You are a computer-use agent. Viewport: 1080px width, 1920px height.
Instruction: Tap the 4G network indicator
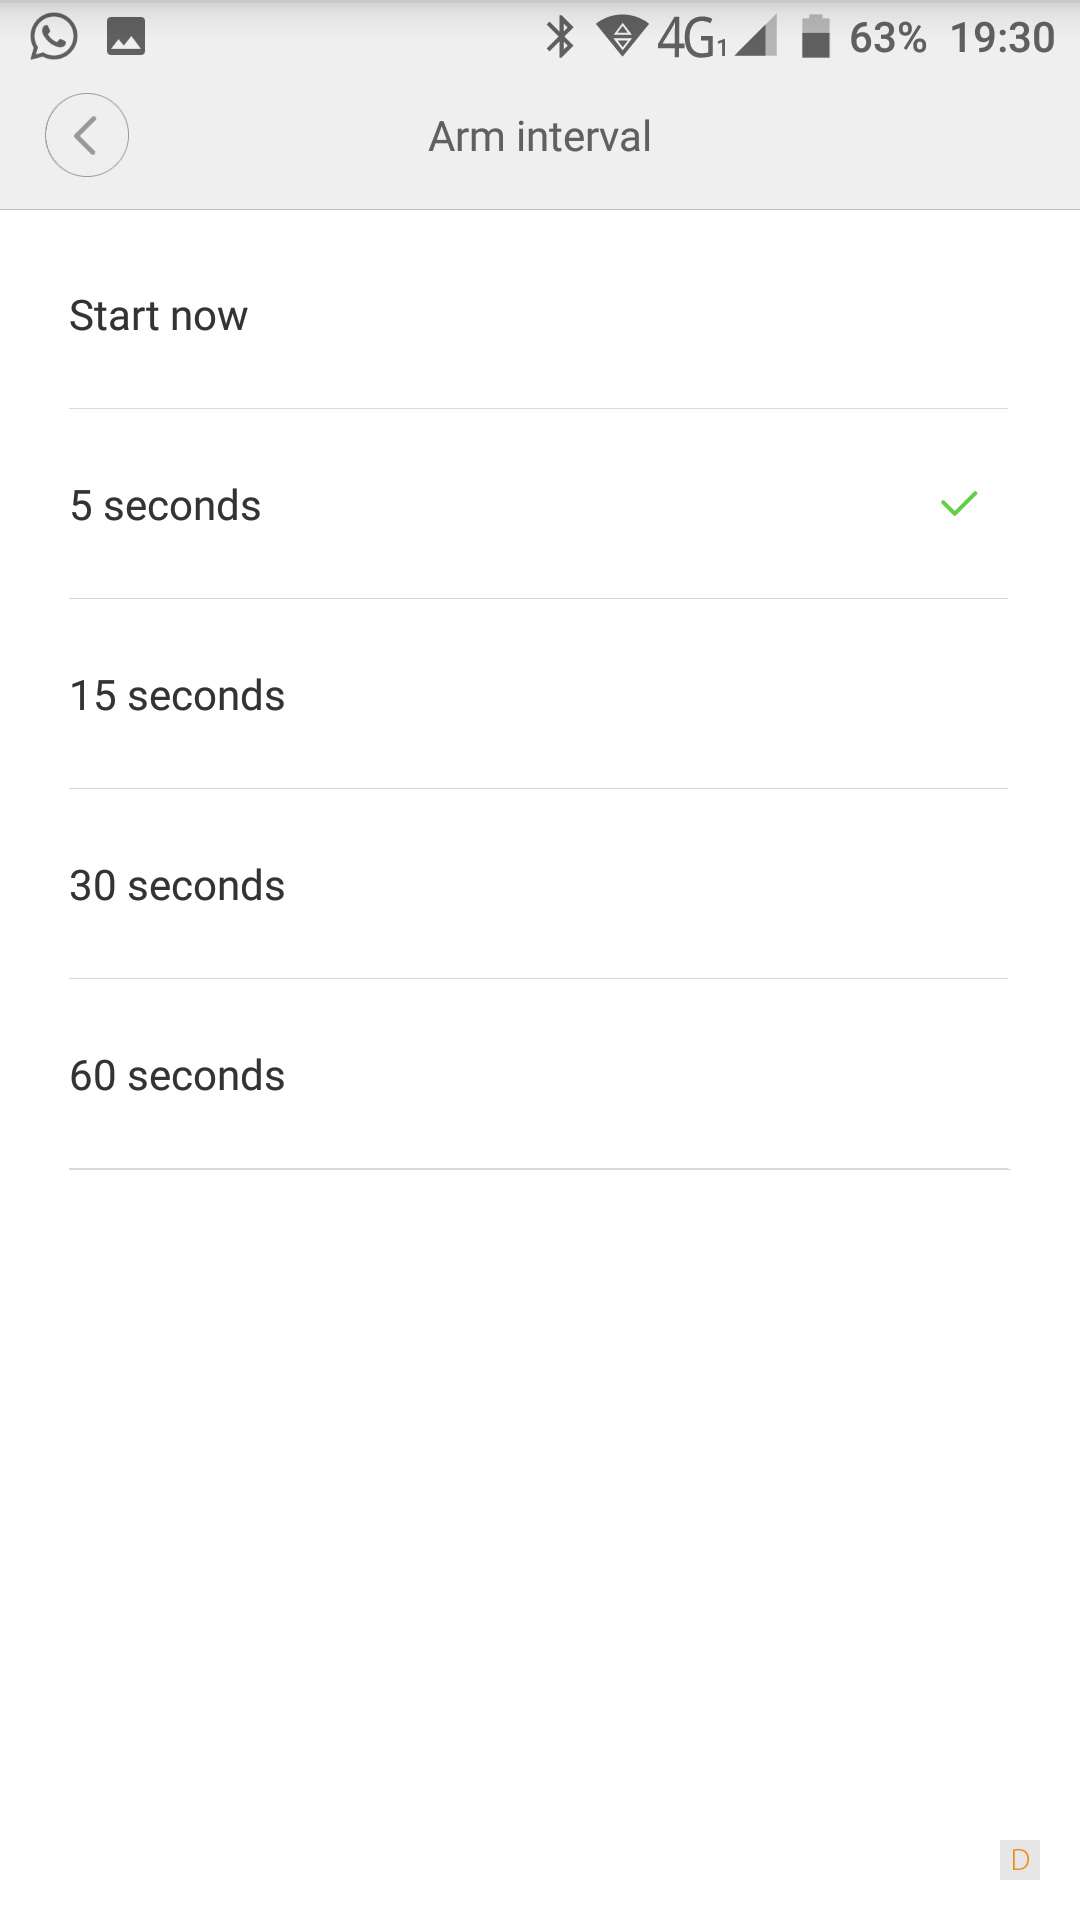coord(690,38)
